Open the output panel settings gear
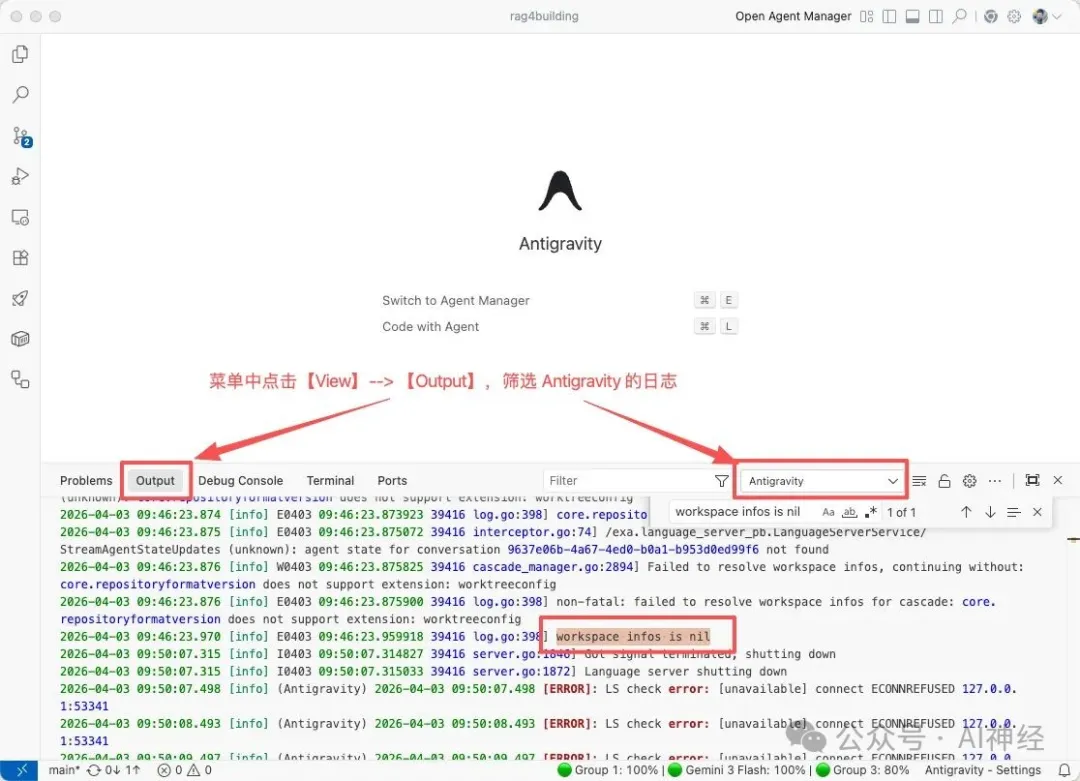Screen dimensions: 1080x781 coord(969,481)
